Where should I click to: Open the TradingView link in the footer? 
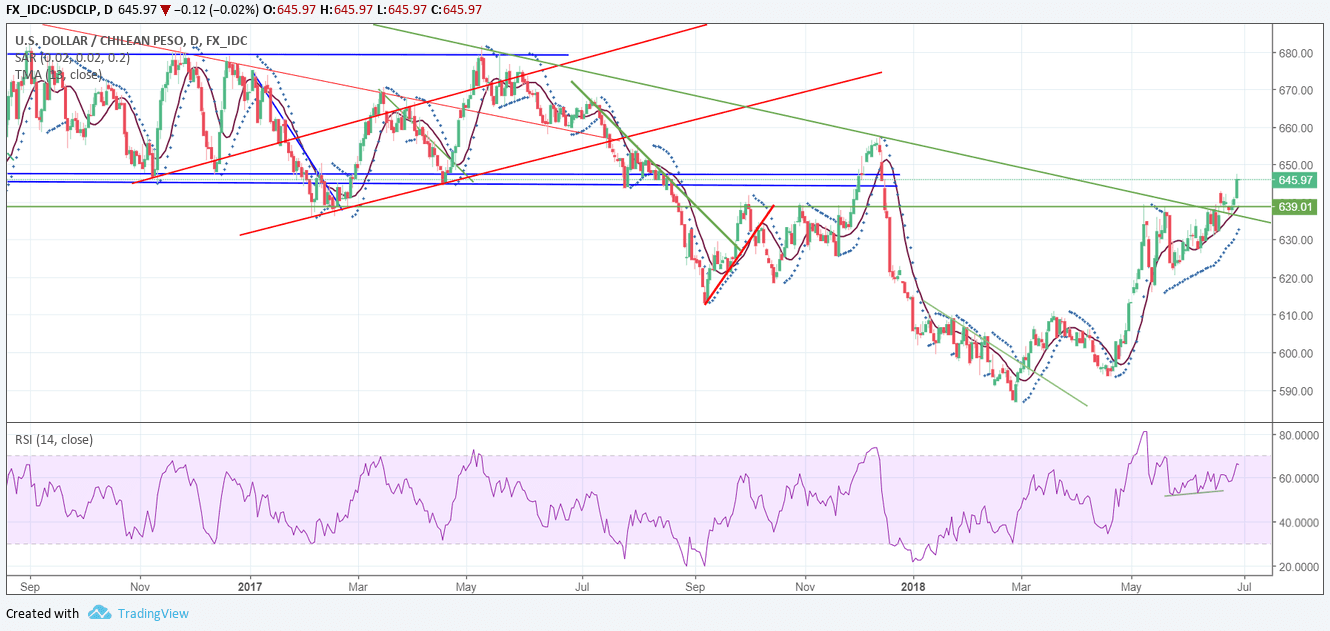[x=151, y=613]
